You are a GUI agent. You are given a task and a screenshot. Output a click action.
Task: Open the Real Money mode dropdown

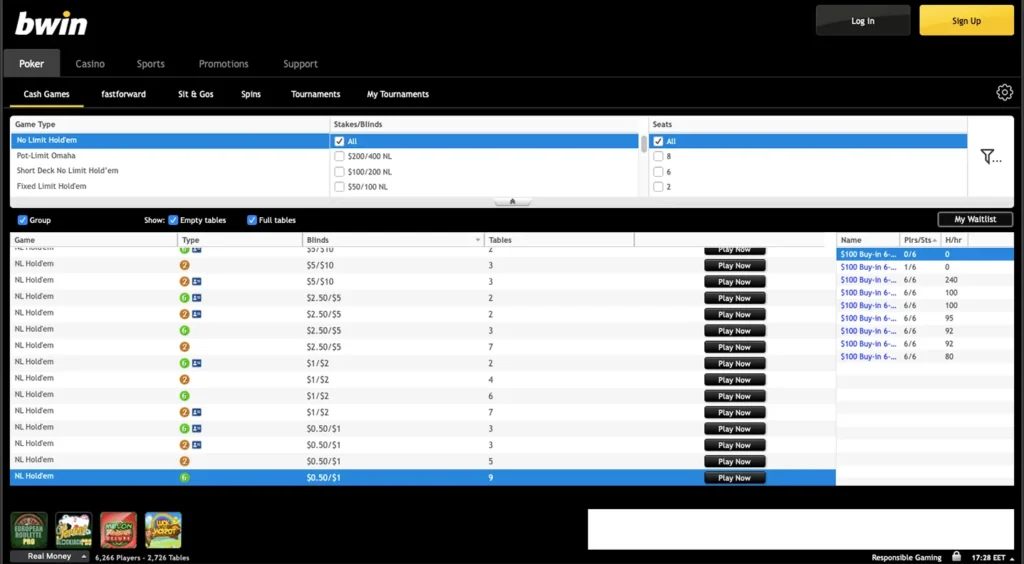coord(50,556)
